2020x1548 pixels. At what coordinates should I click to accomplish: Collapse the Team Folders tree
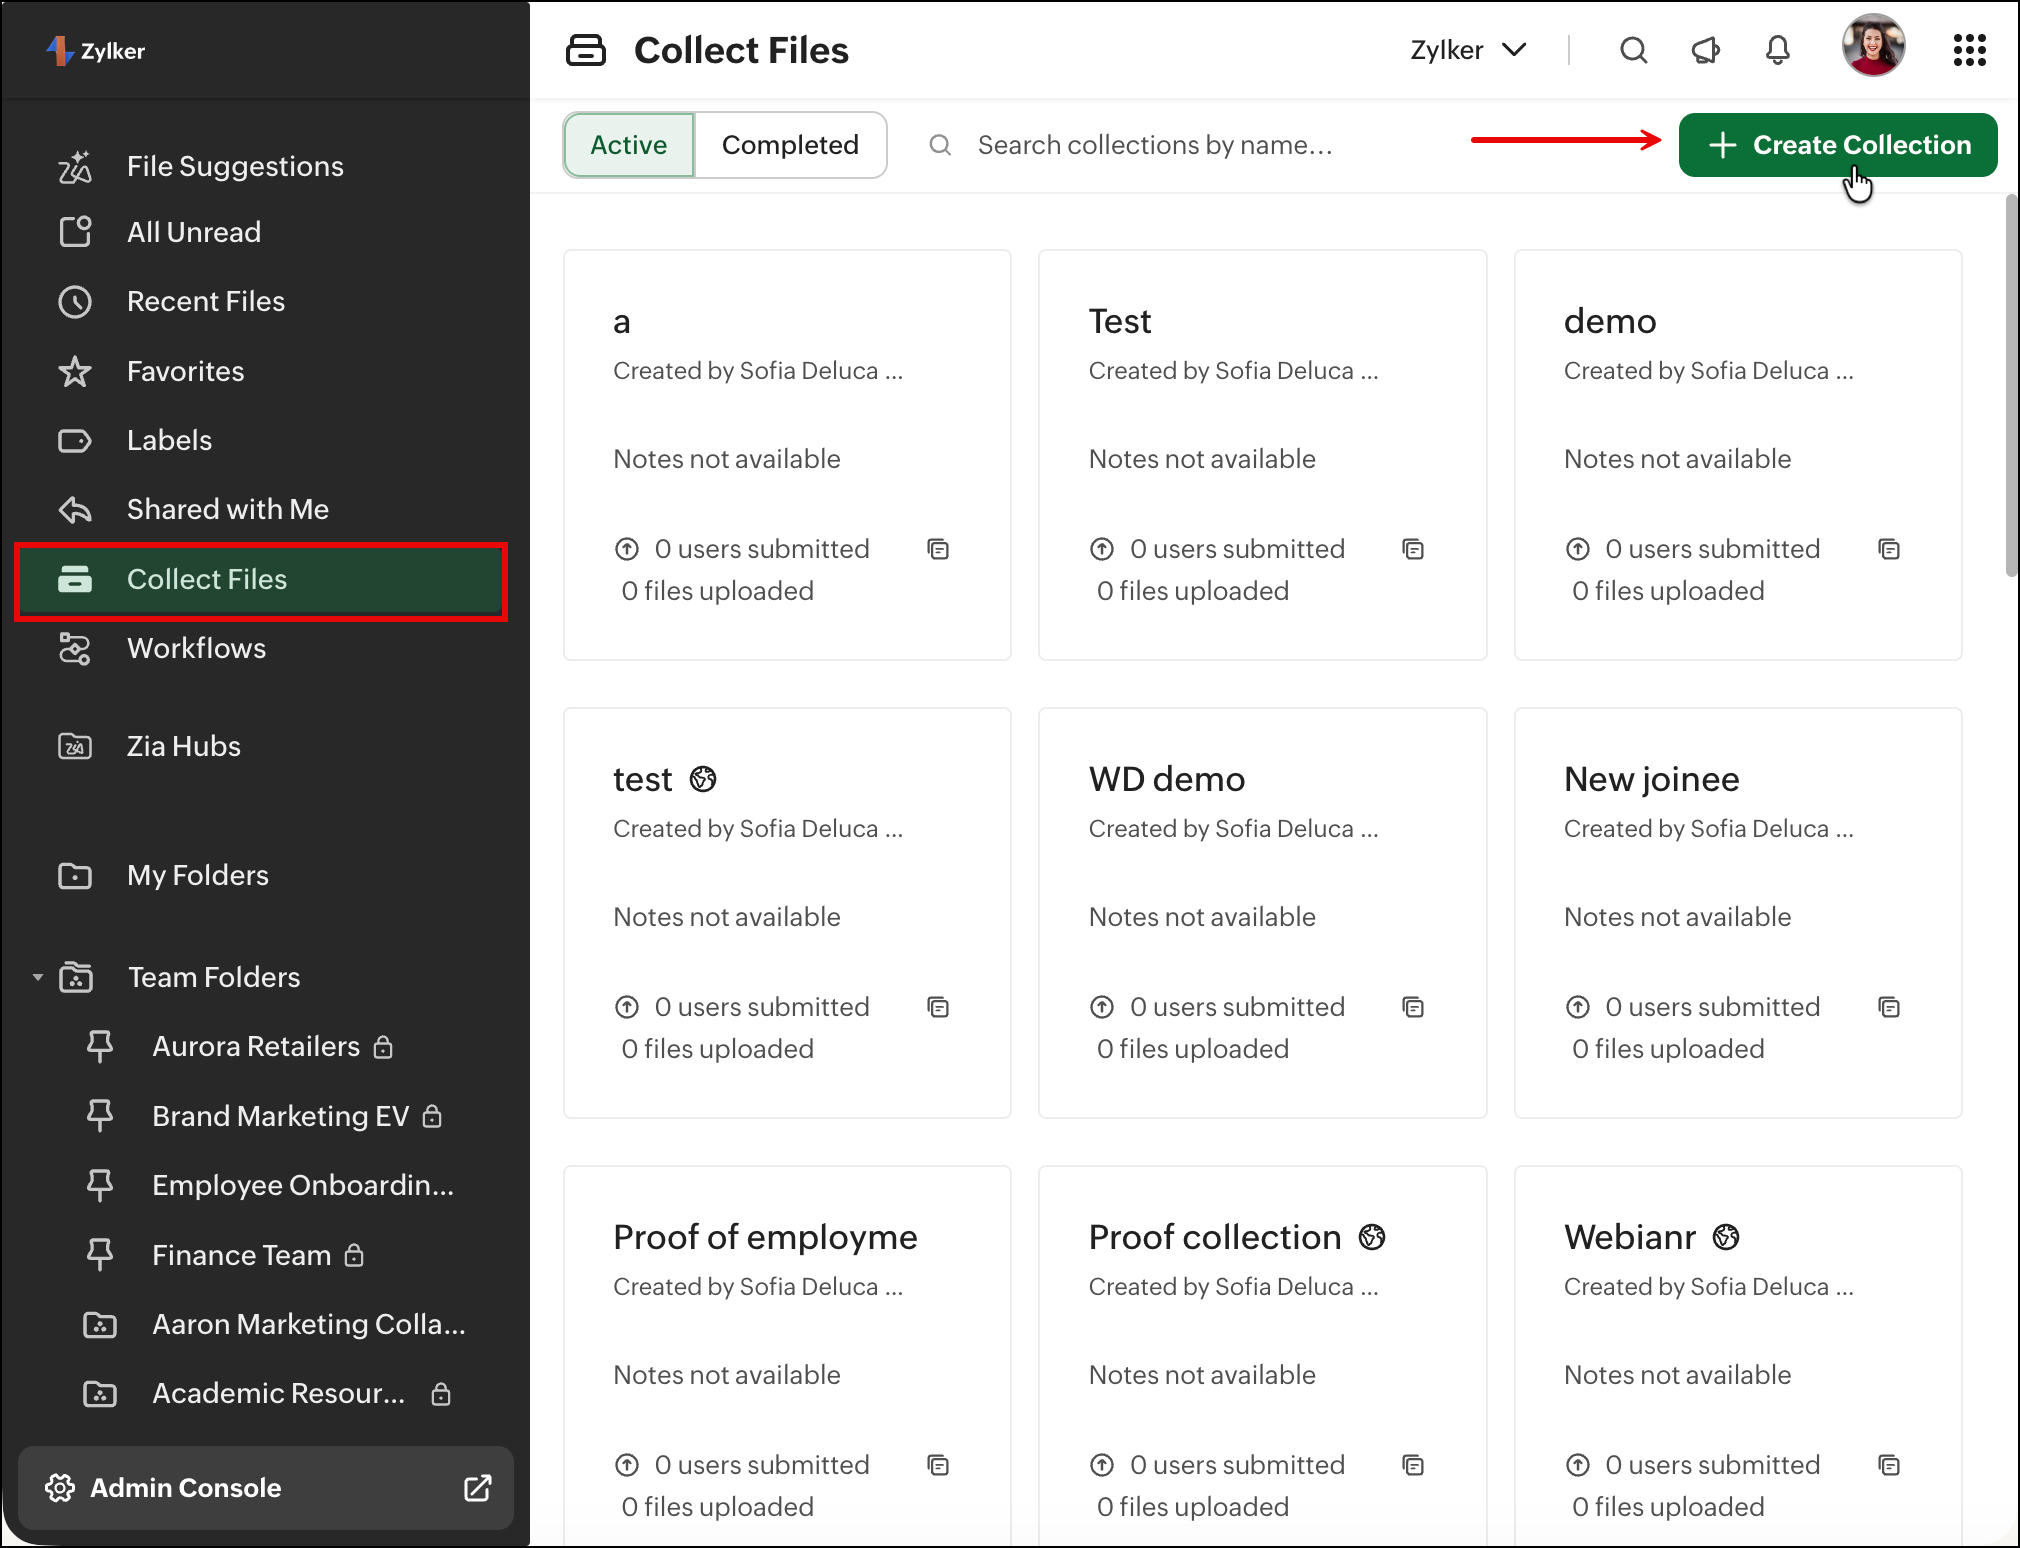tap(38, 977)
